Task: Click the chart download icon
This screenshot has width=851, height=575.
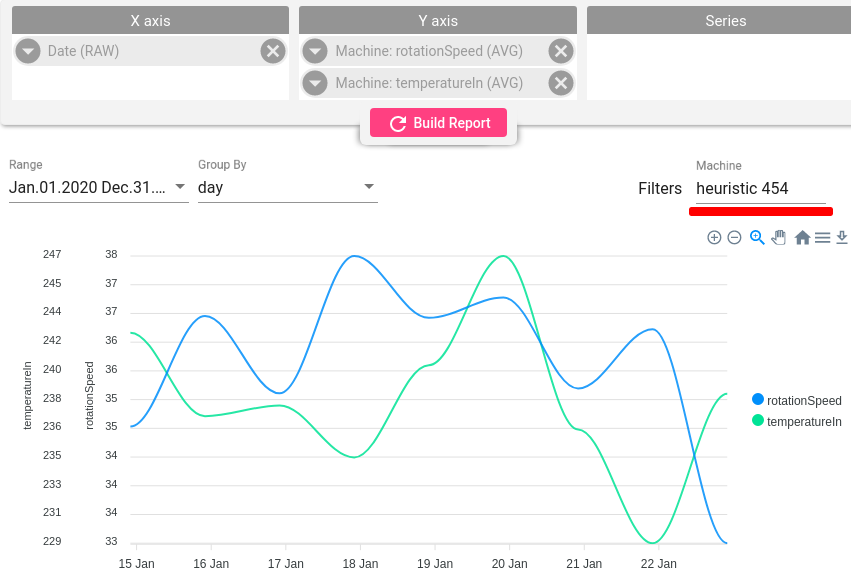Action: (x=842, y=237)
